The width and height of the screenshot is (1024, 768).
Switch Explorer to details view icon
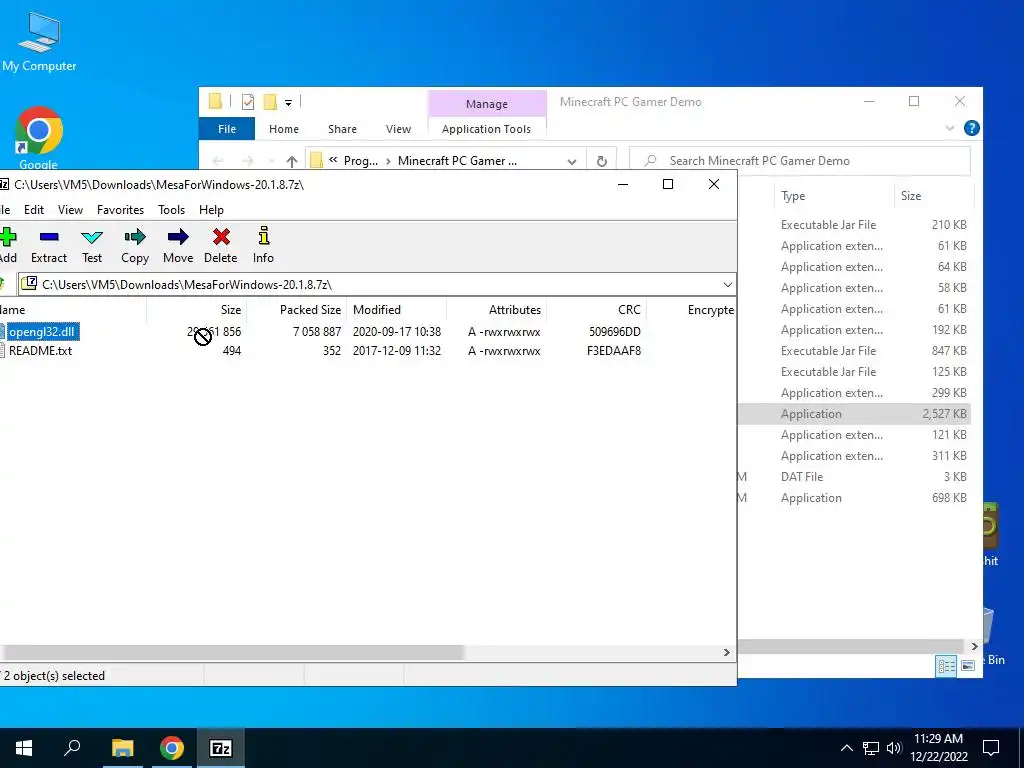tap(946, 665)
